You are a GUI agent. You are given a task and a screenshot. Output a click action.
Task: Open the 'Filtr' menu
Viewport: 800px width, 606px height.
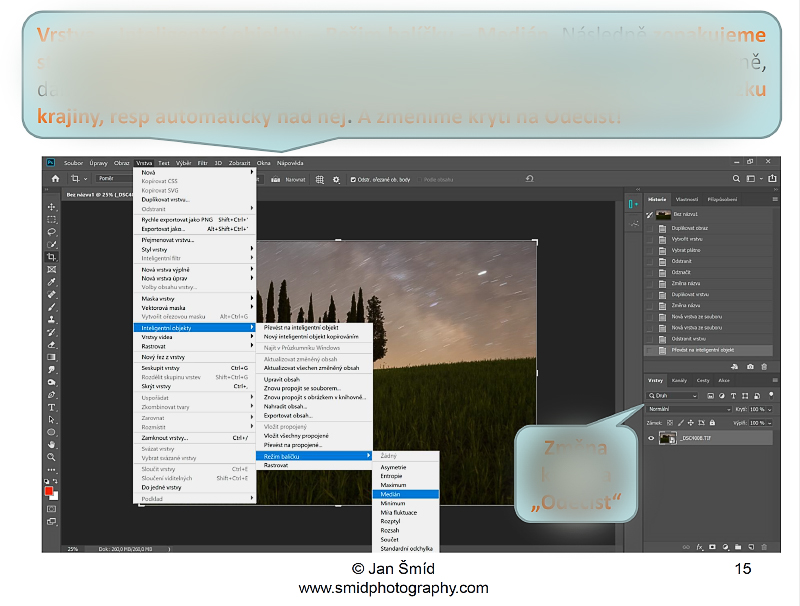pos(203,163)
